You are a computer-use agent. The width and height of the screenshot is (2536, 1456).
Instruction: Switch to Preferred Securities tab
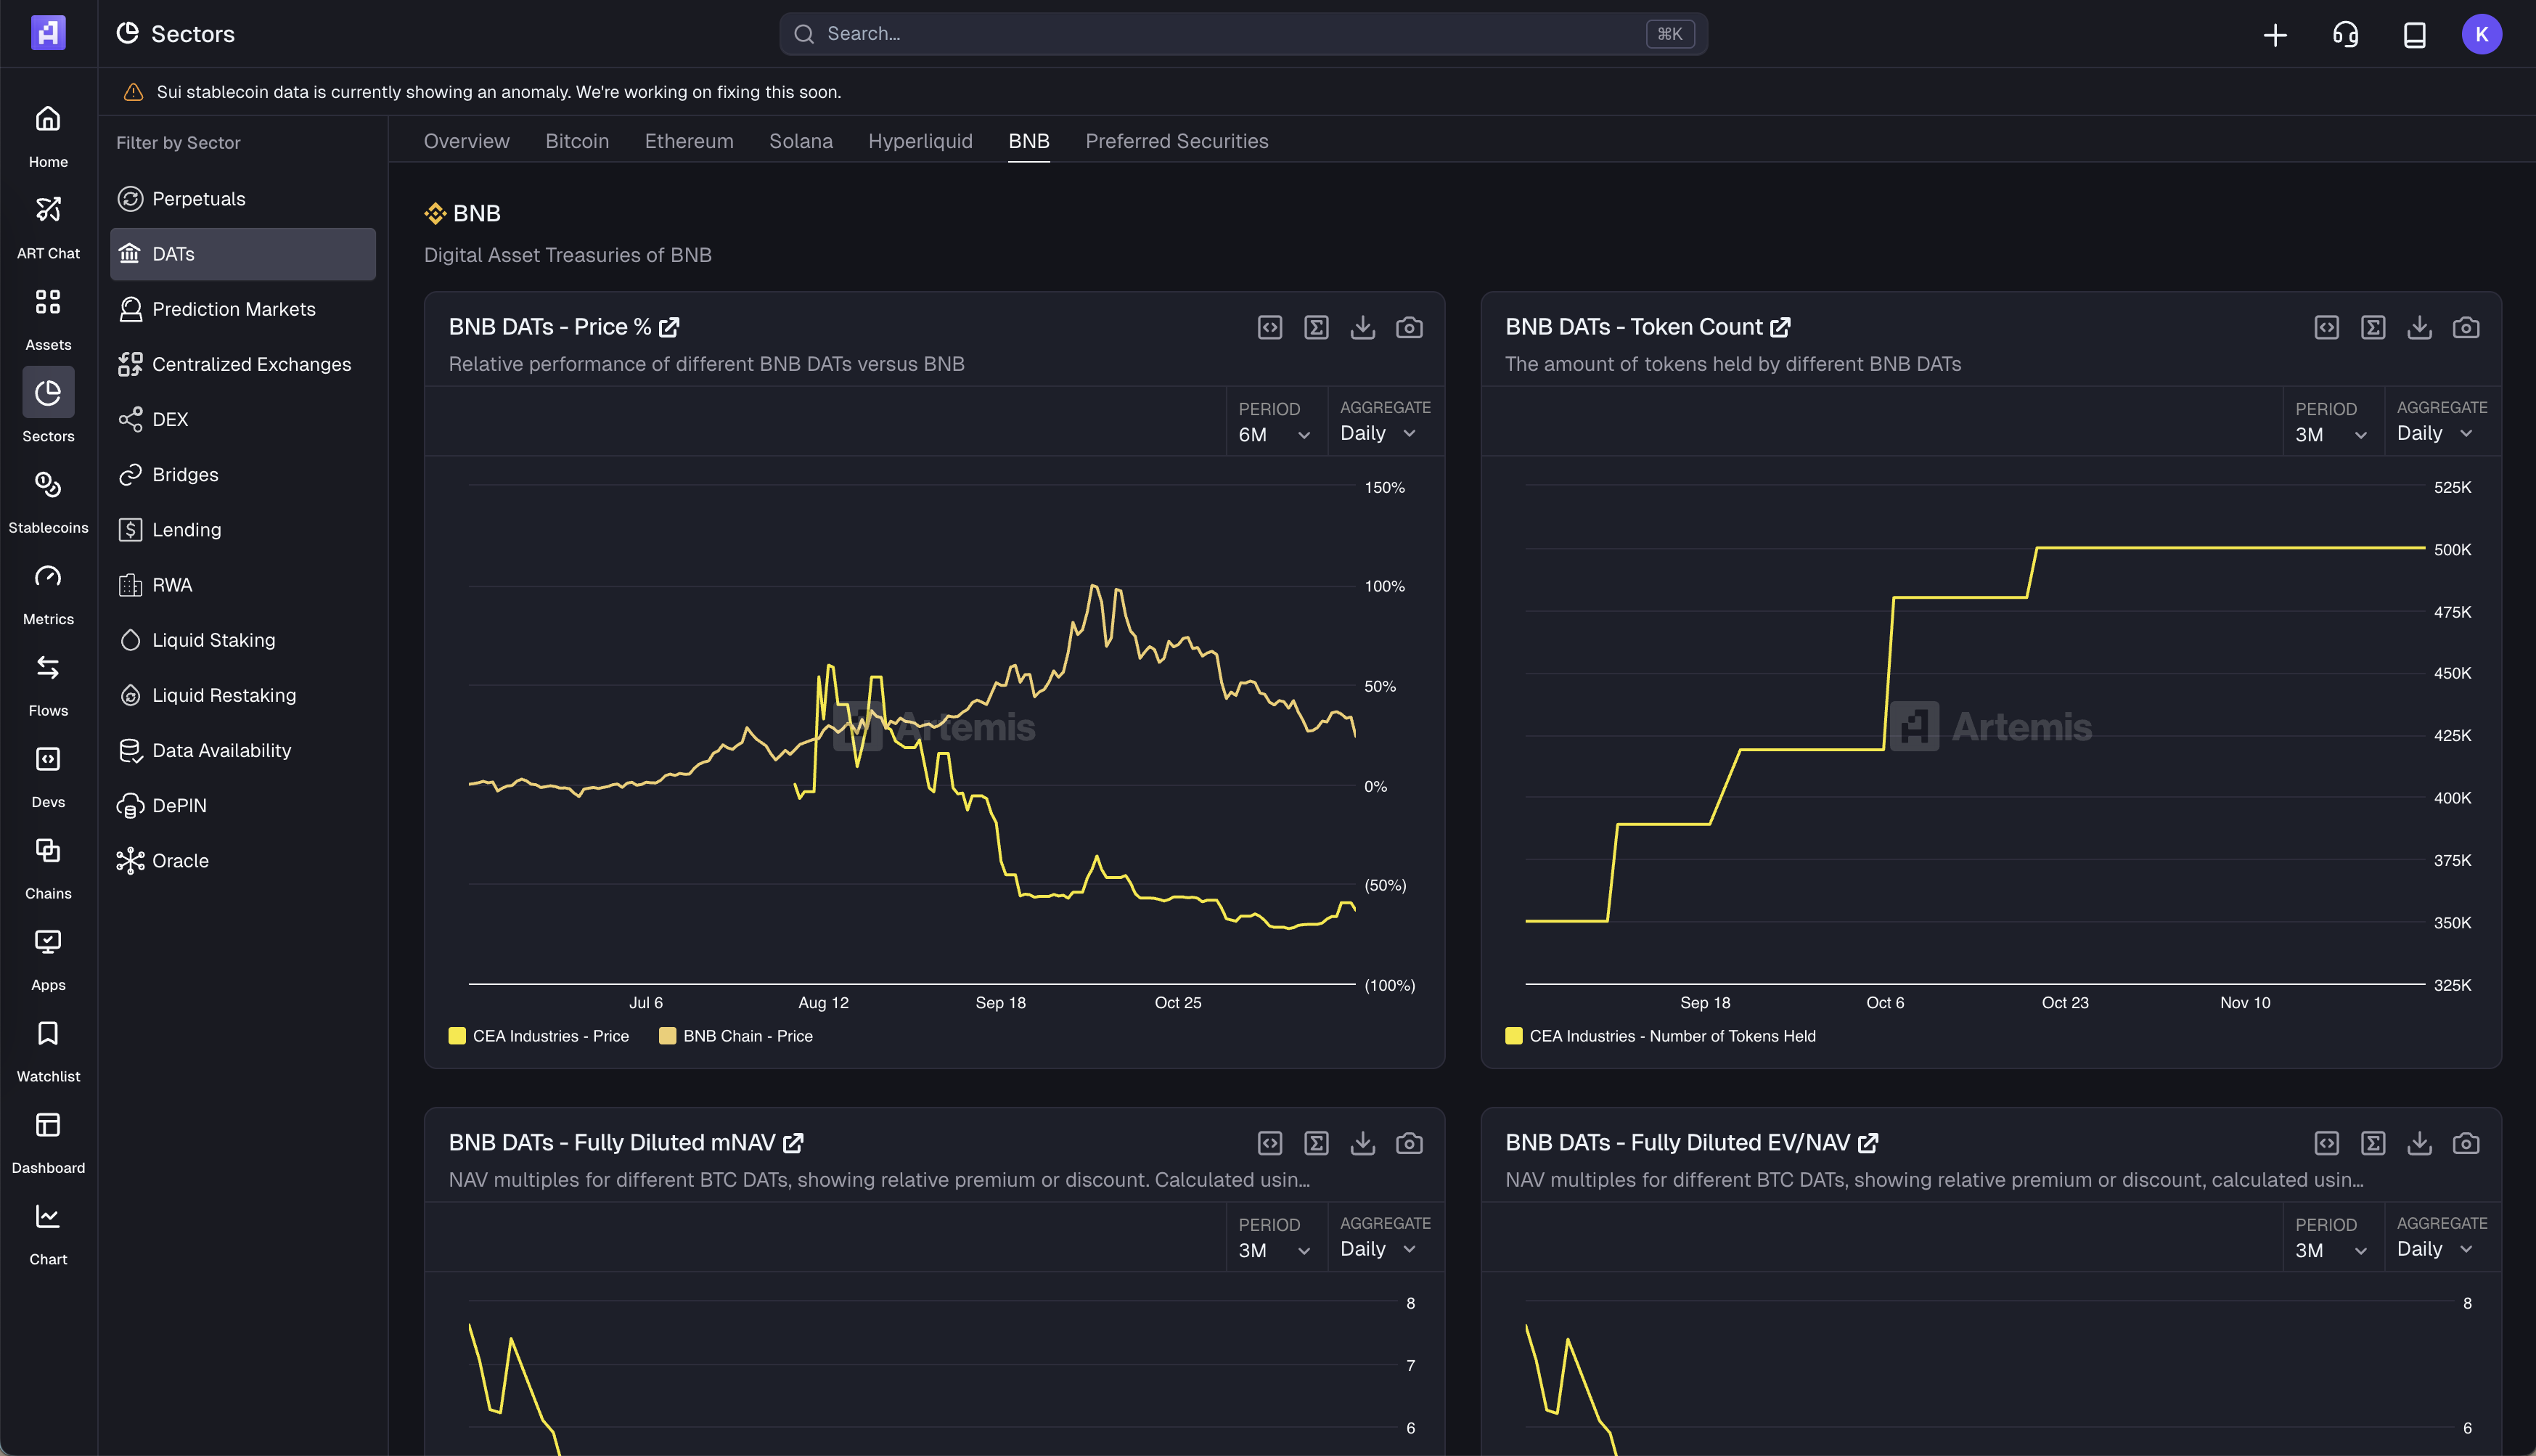pyautogui.click(x=1176, y=141)
